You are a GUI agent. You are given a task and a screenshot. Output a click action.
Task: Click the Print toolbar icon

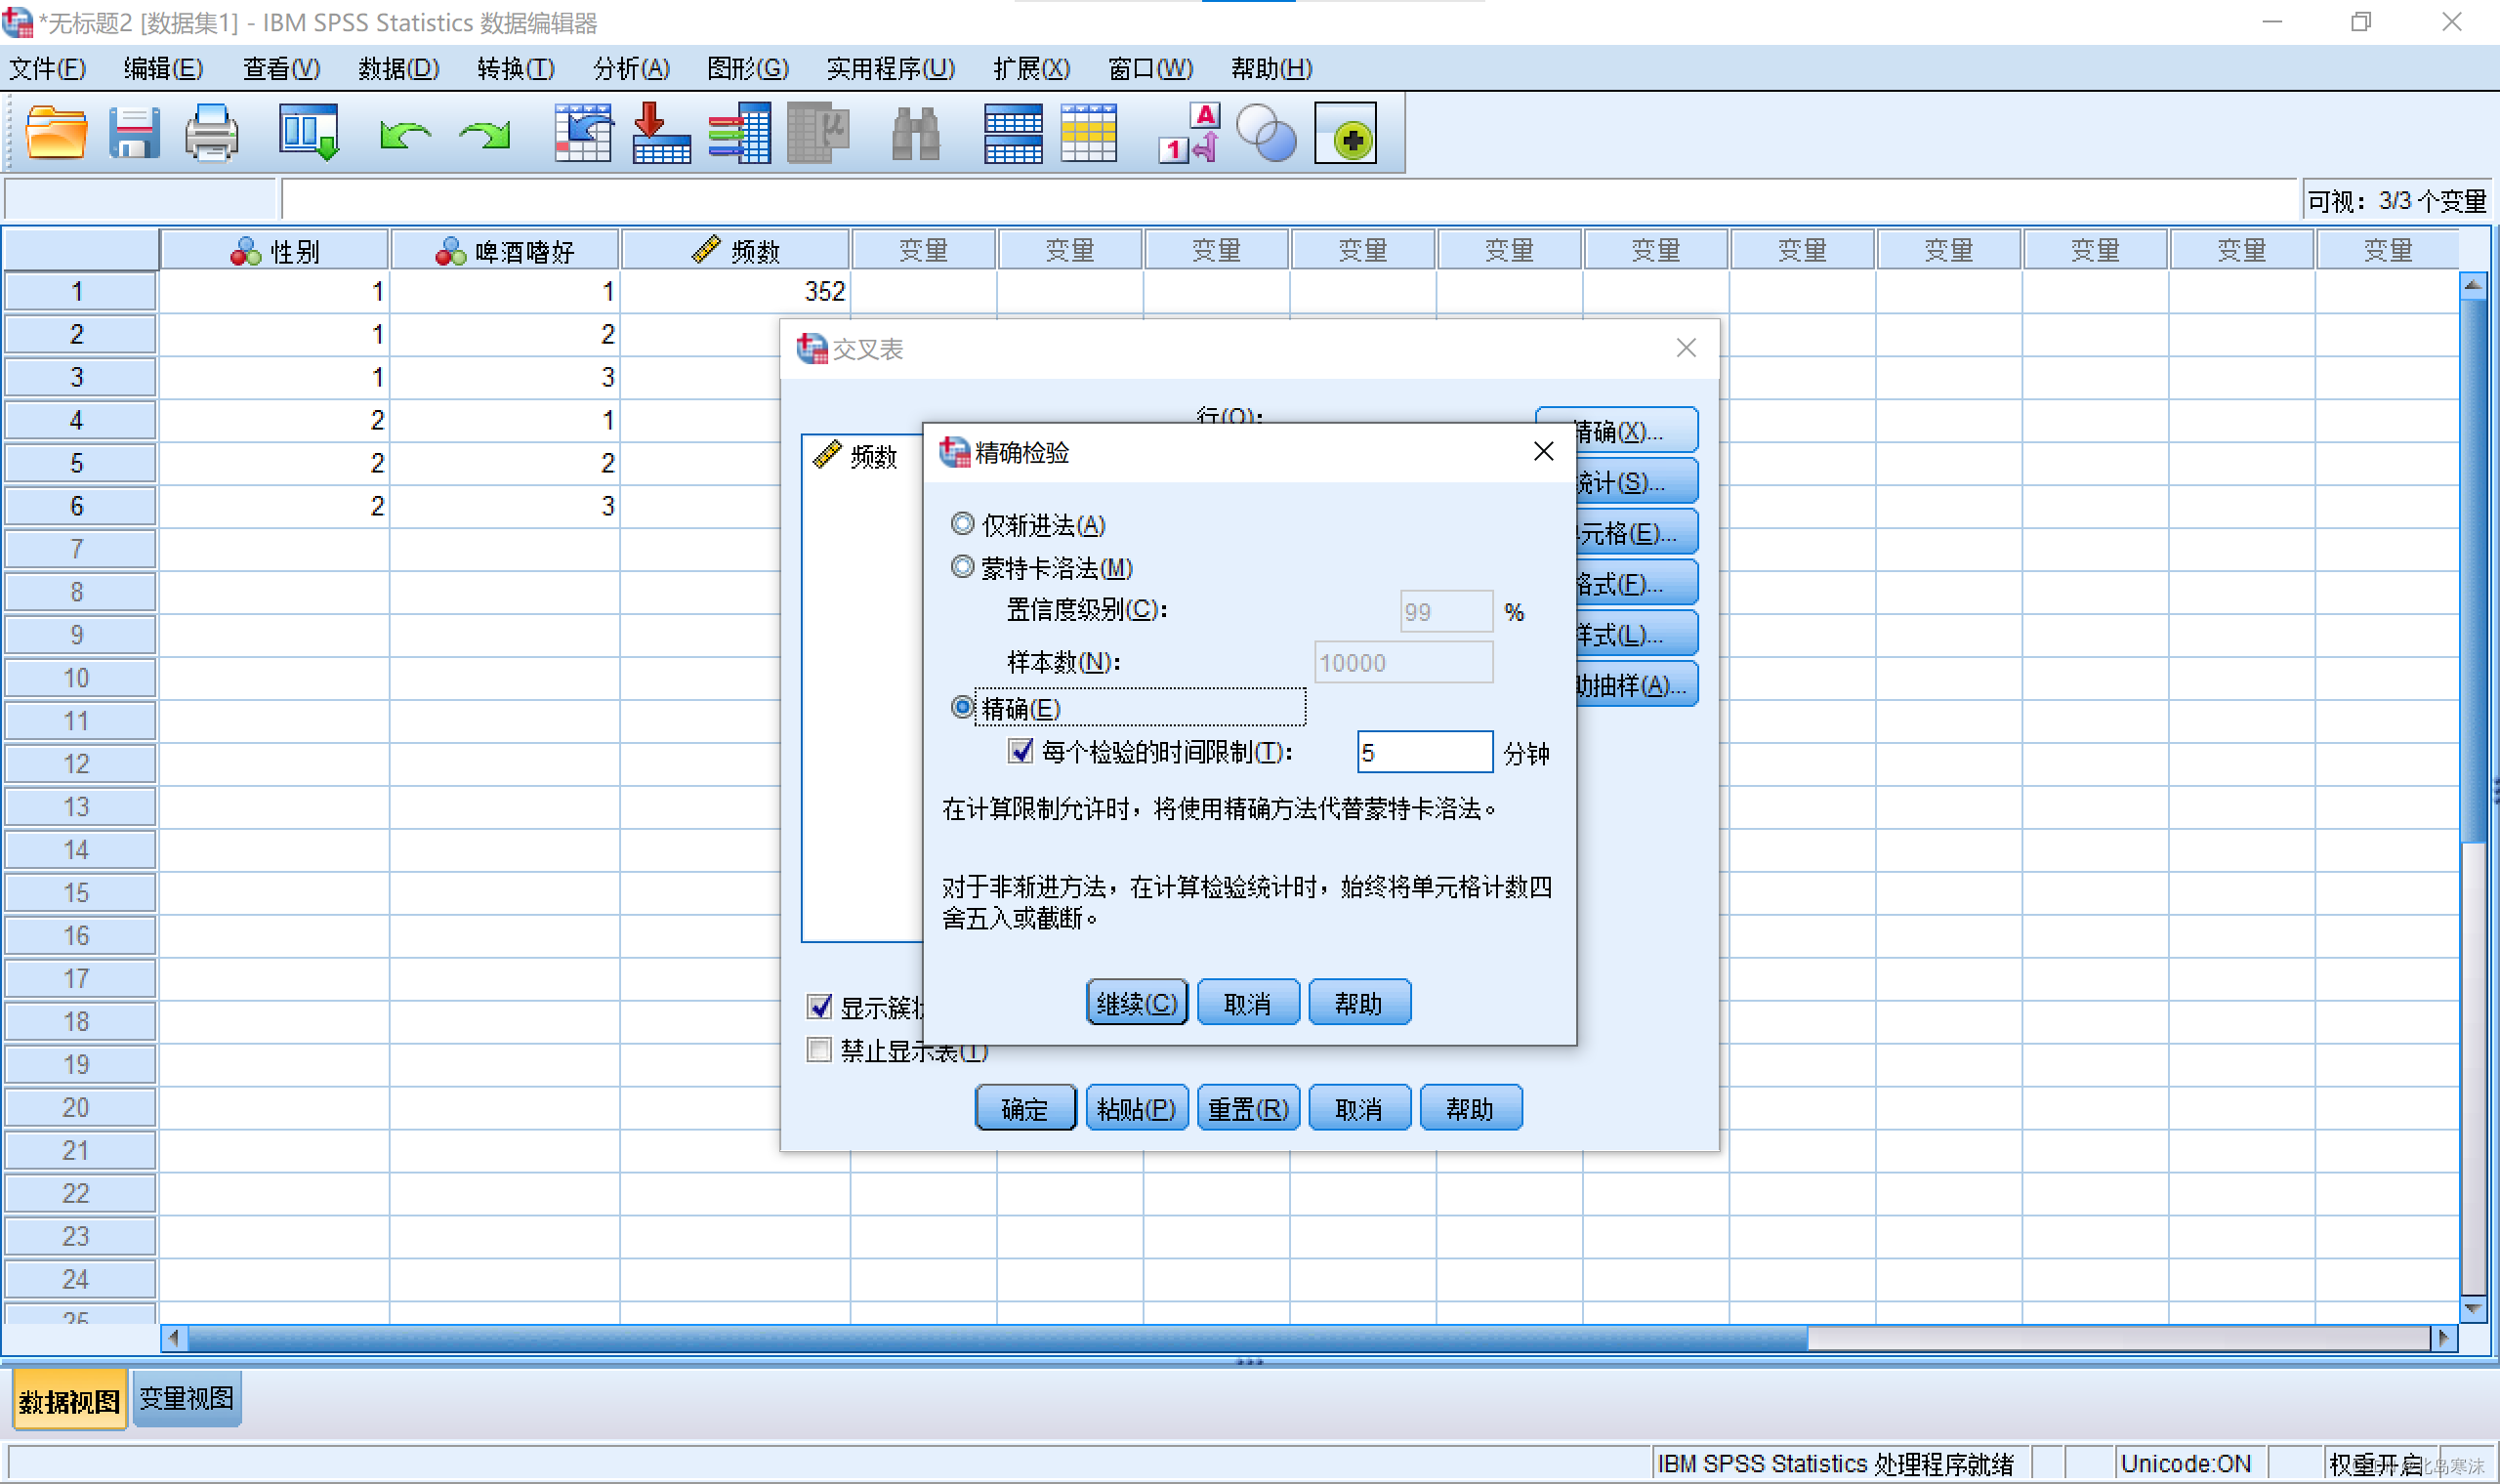point(211,134)
